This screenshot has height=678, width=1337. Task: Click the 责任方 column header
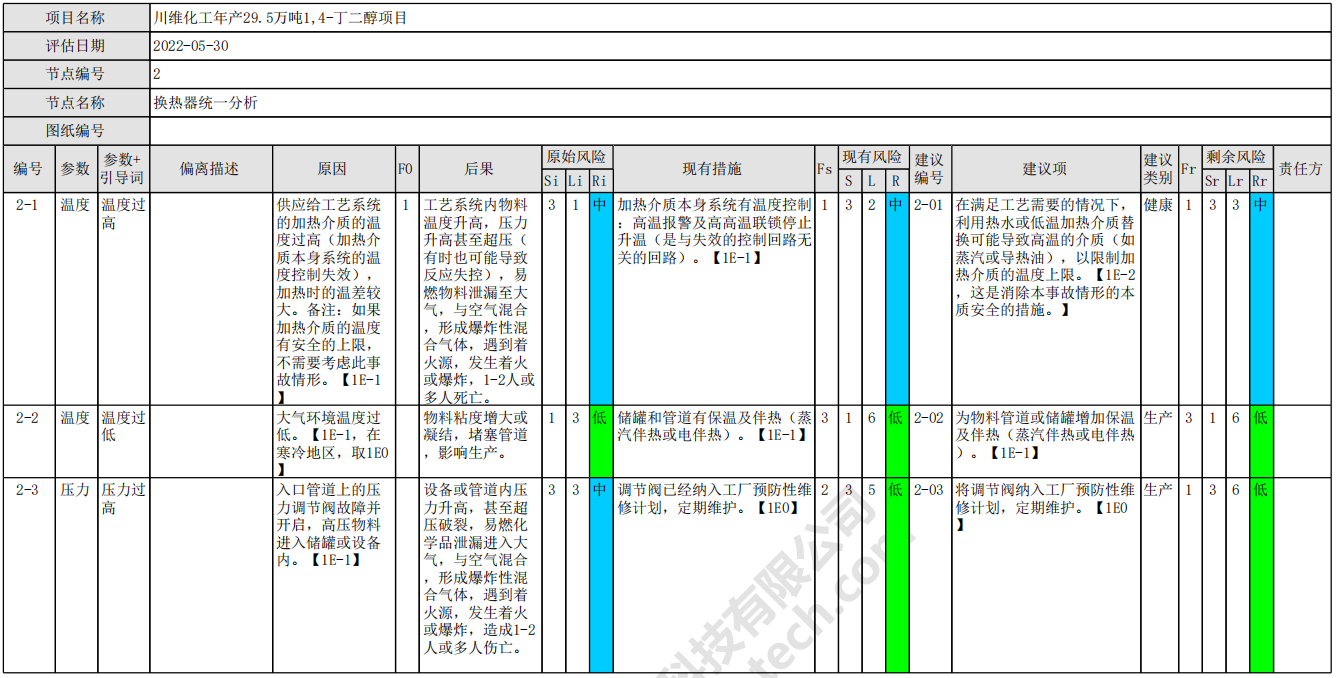point(1302,169)
